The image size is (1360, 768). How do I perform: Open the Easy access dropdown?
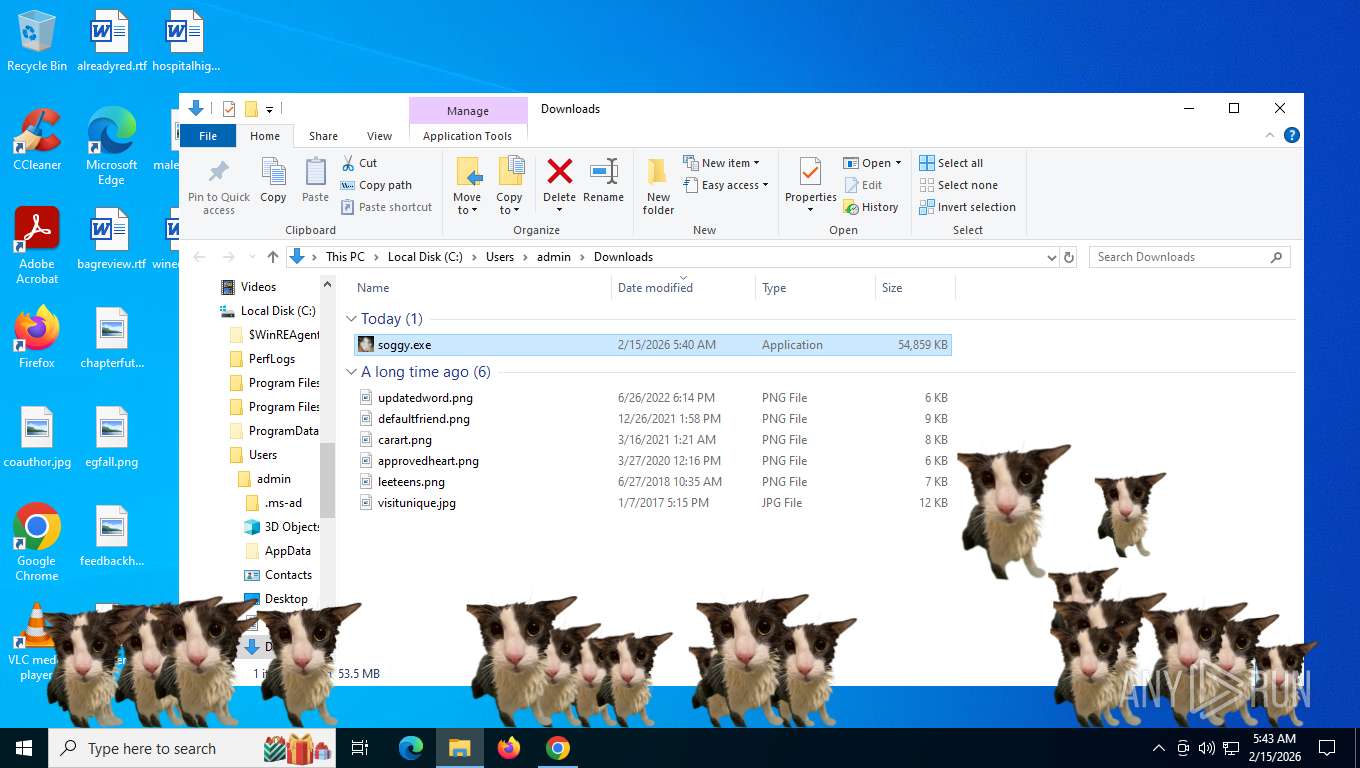point(726,185)
